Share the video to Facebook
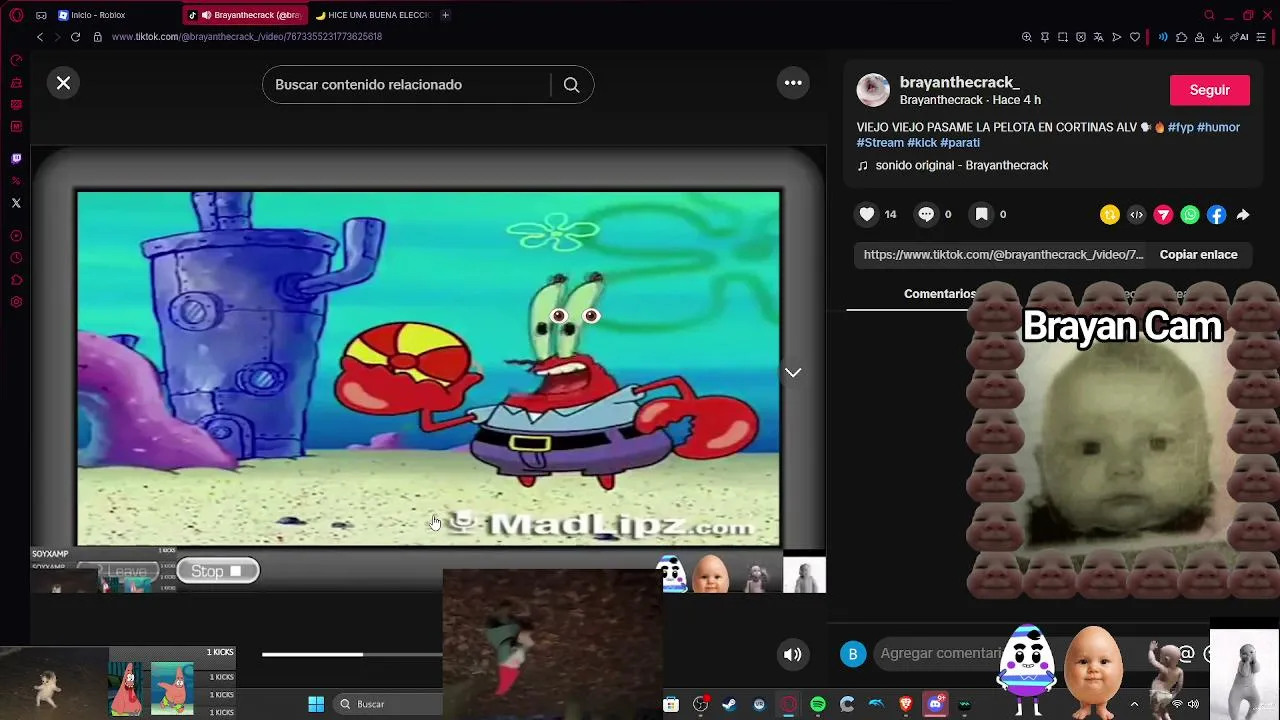Viewport: 1280px width, 720px height. point(1216,214)
